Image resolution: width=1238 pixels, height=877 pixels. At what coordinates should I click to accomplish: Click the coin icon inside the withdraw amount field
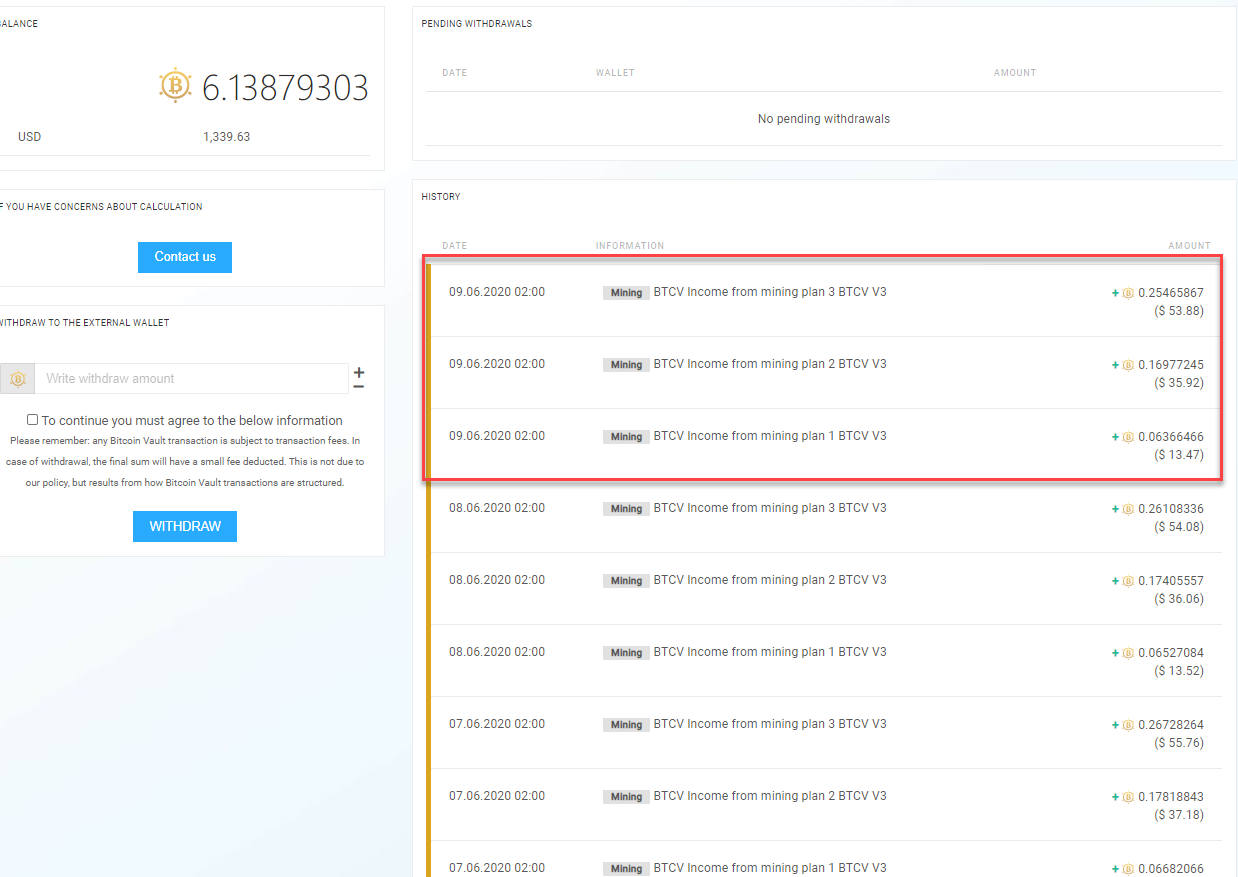[17, 379]
